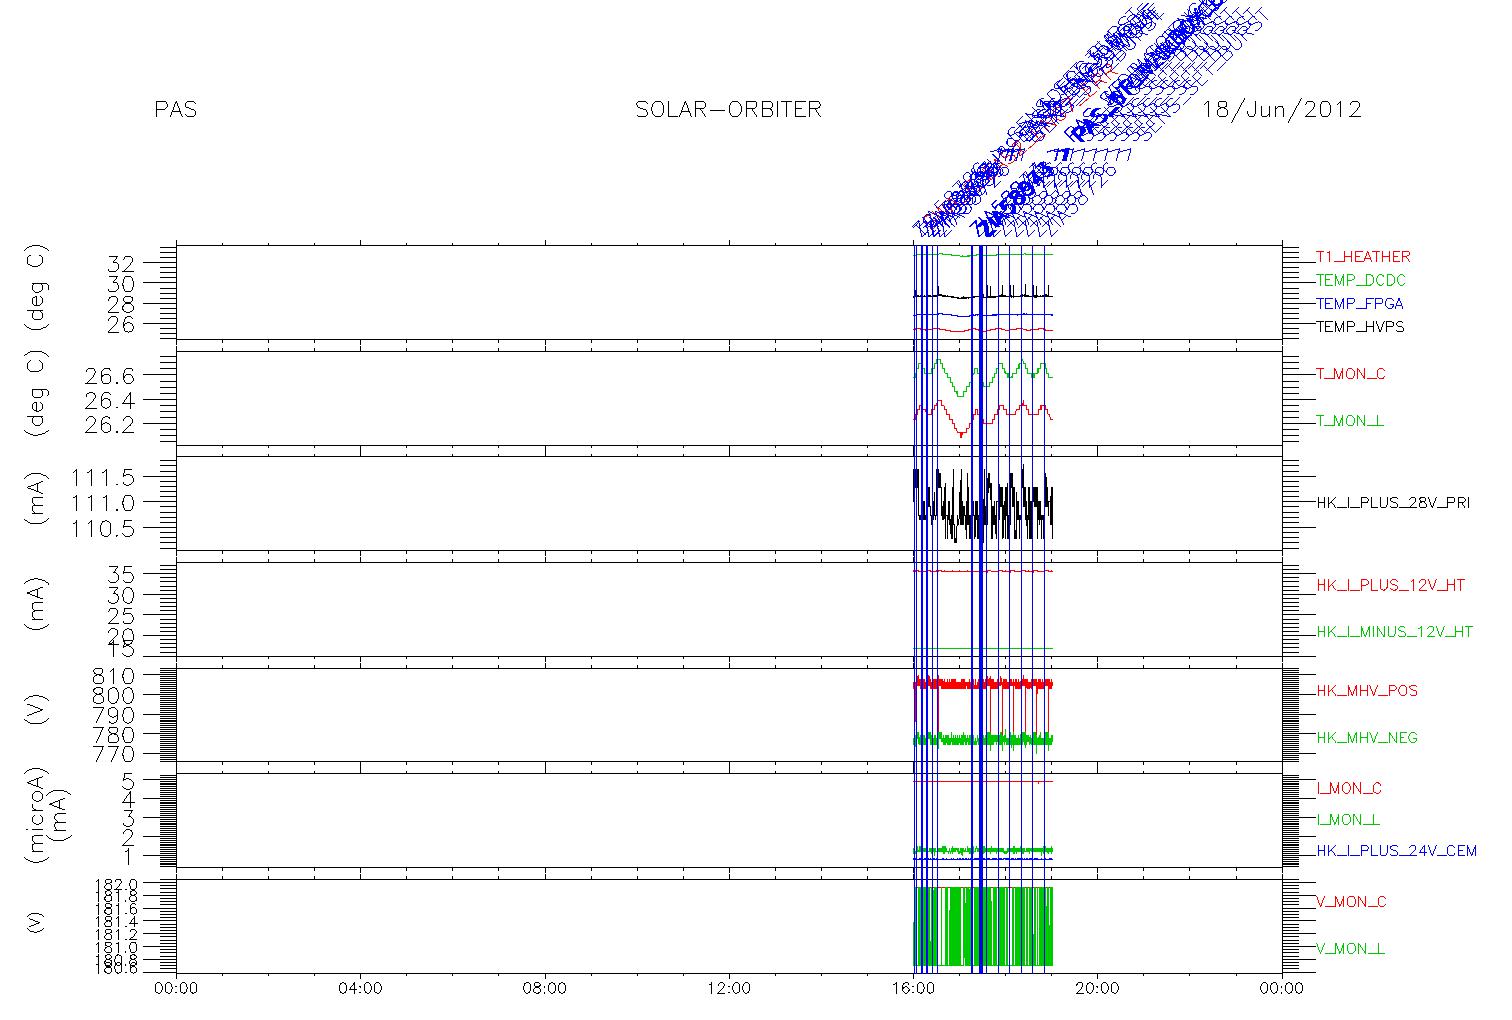Select the HK_I_PLUS_24V_CEM legend label

[x=1396, y=851]
